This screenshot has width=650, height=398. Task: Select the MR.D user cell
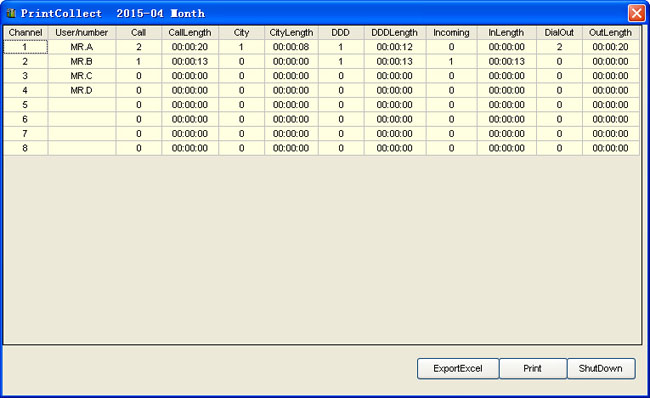[x=82, y=90]
